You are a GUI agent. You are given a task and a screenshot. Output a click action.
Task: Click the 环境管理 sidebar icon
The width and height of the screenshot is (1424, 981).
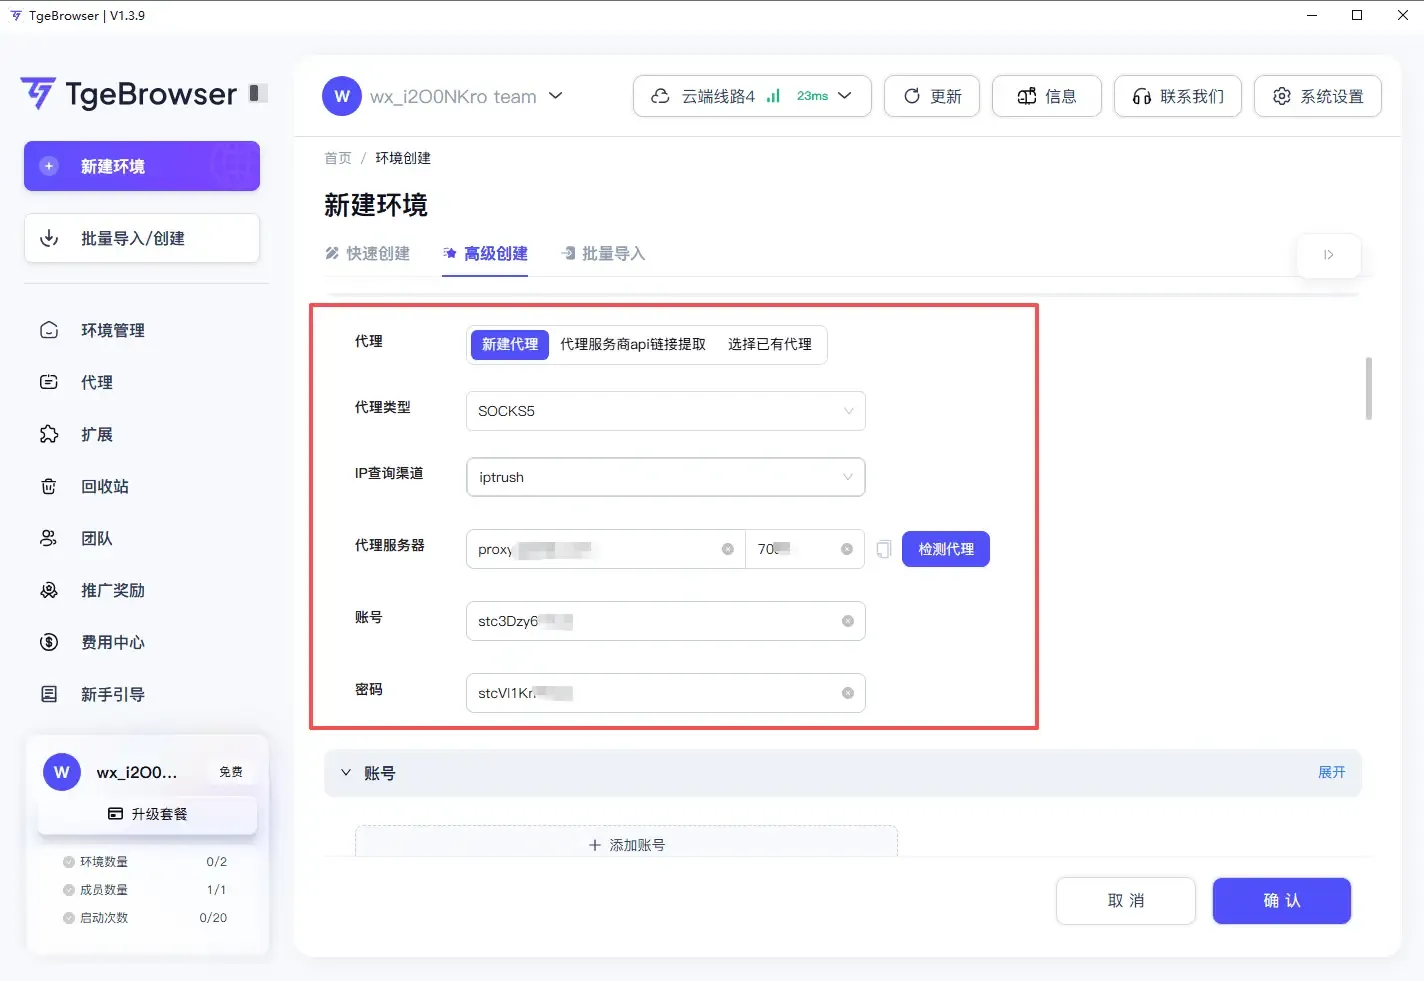[x=49, y=330]
